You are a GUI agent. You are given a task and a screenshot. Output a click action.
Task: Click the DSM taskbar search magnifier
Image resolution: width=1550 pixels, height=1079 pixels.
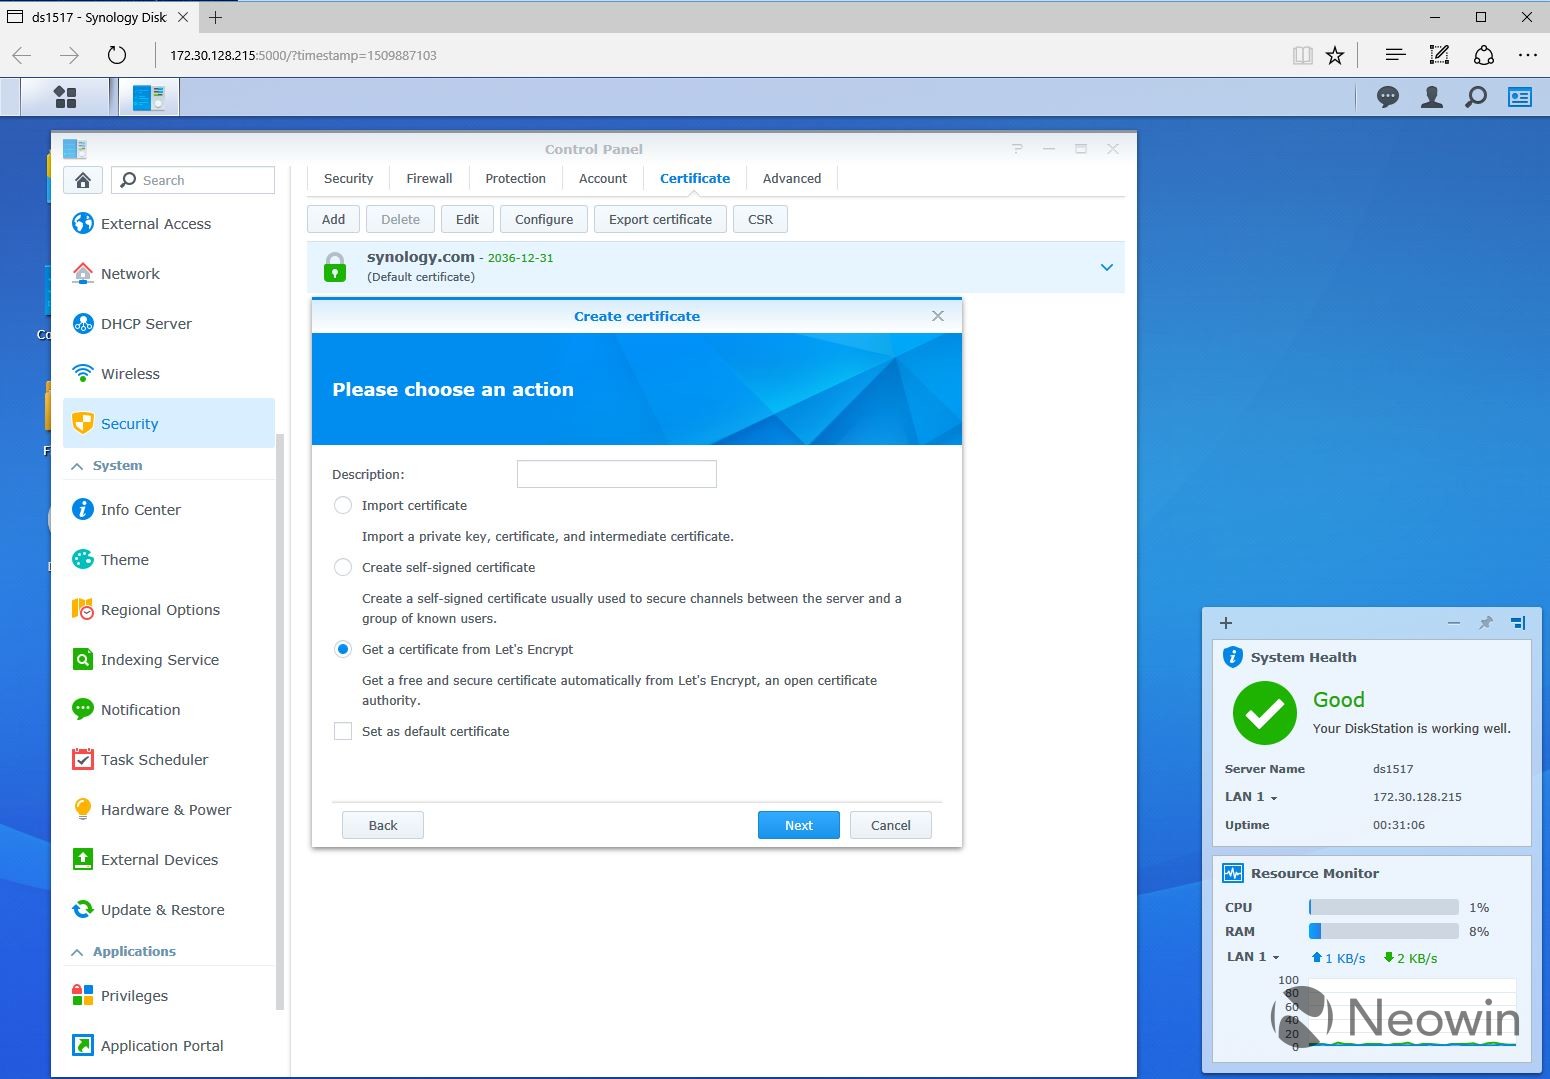pyautogui.click(x=1476, y=97)
